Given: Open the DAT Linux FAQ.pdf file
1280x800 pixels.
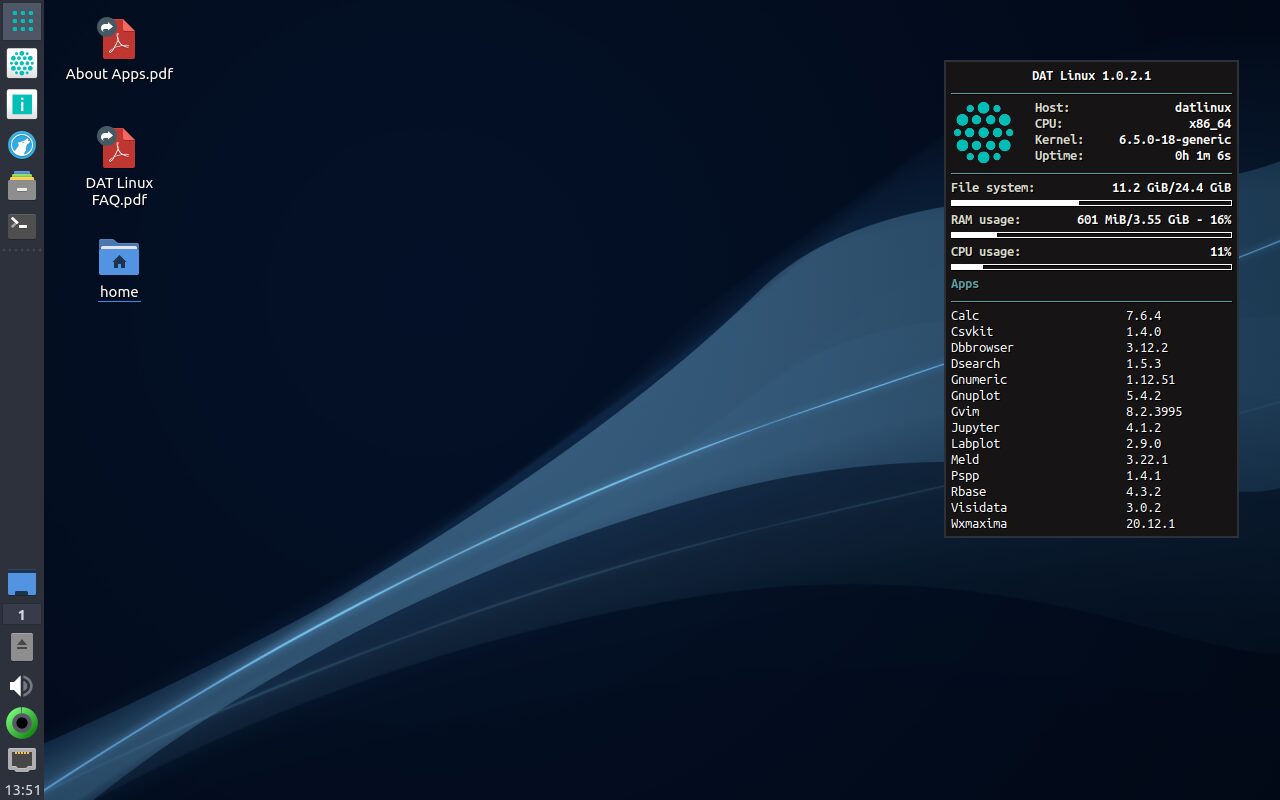Looking at the screenshot, I should click(x=119, y=150).
